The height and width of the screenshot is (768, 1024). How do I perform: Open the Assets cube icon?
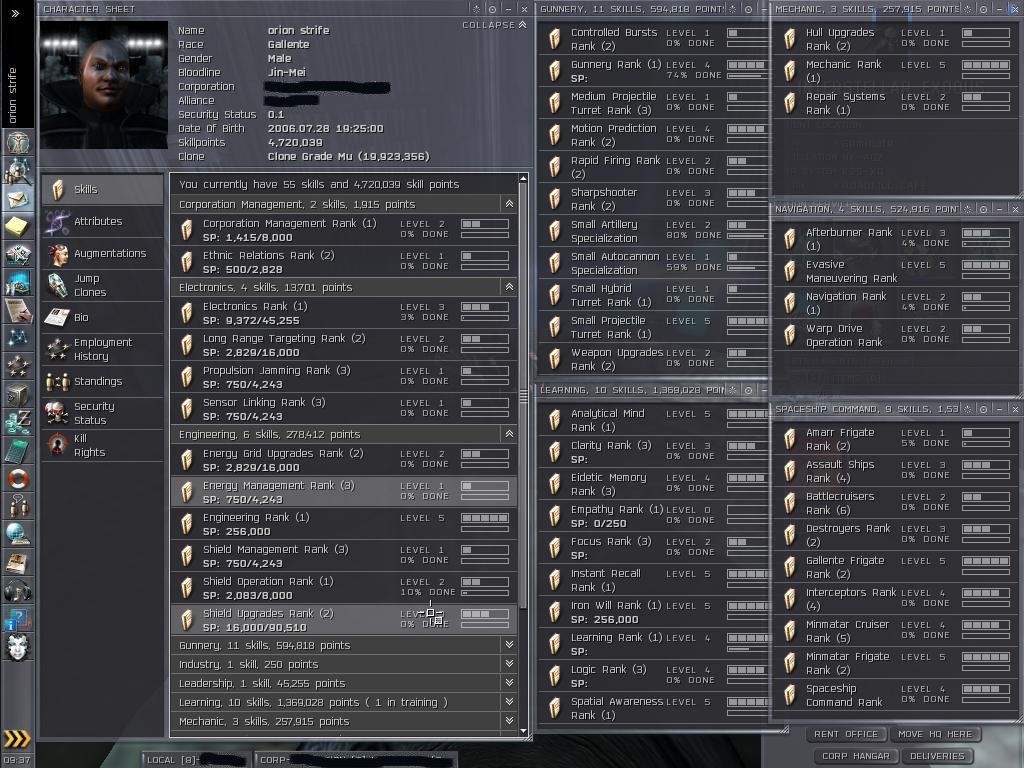(x=18, y=394)
